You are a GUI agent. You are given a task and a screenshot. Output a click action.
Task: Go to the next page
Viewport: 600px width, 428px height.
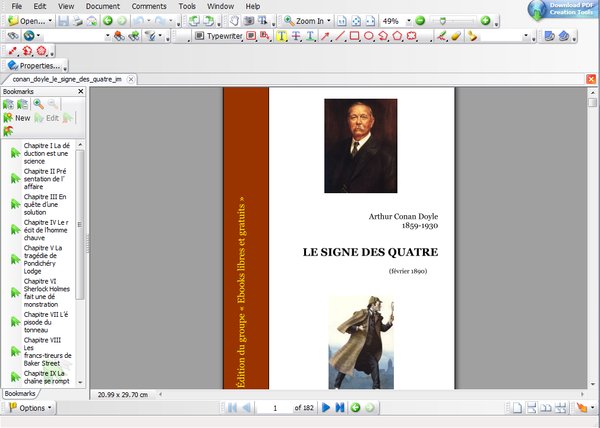click(x=326, y=408)
